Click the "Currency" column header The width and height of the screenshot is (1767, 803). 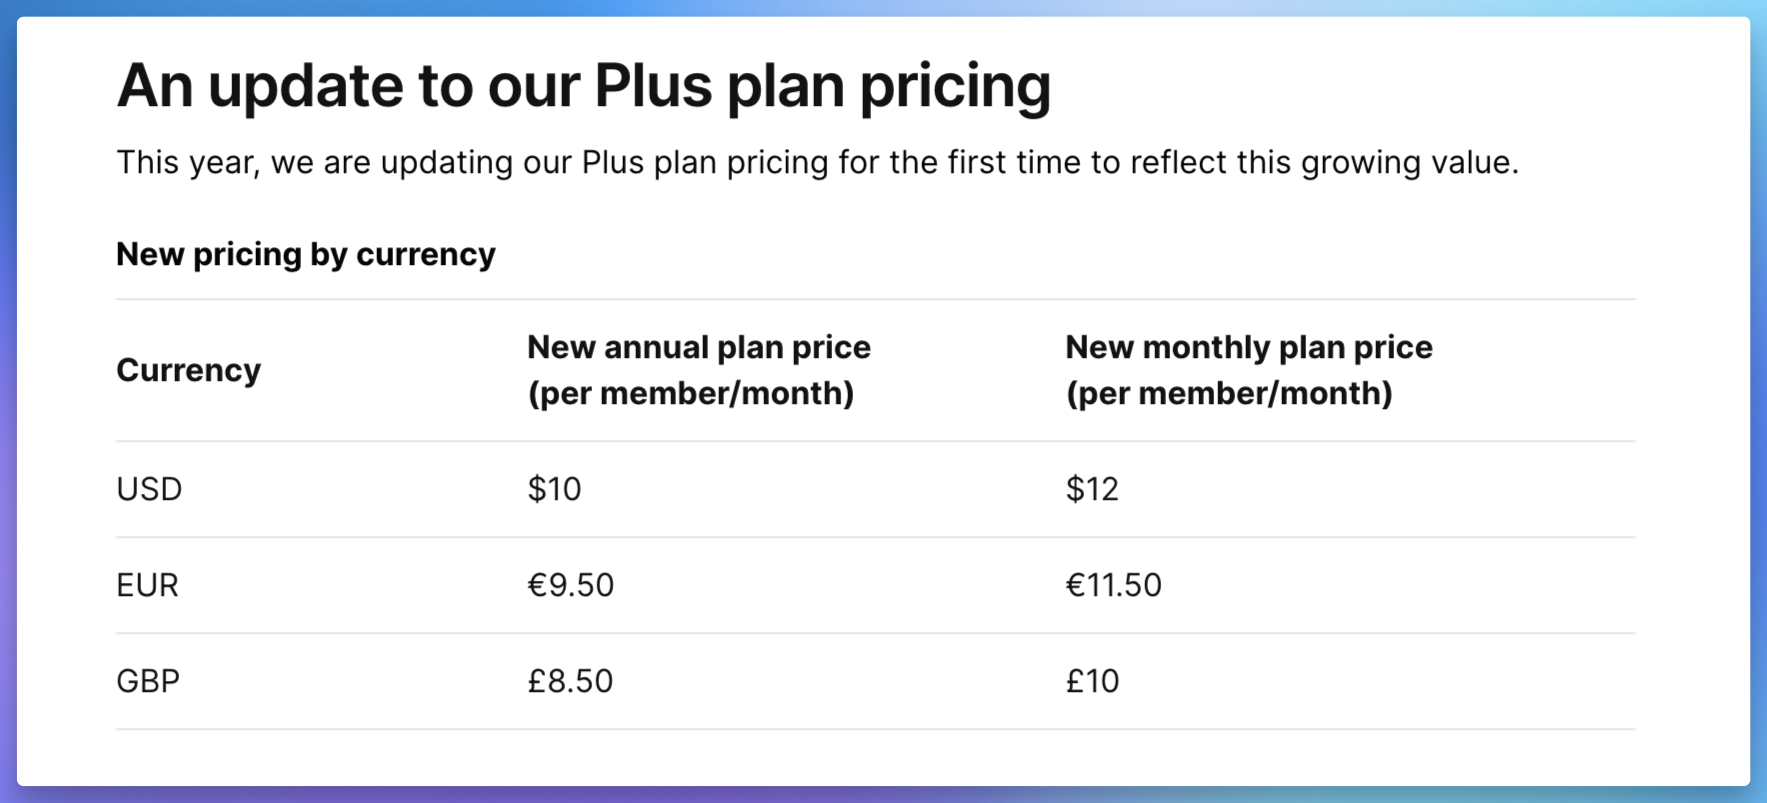tap(188, 370)
